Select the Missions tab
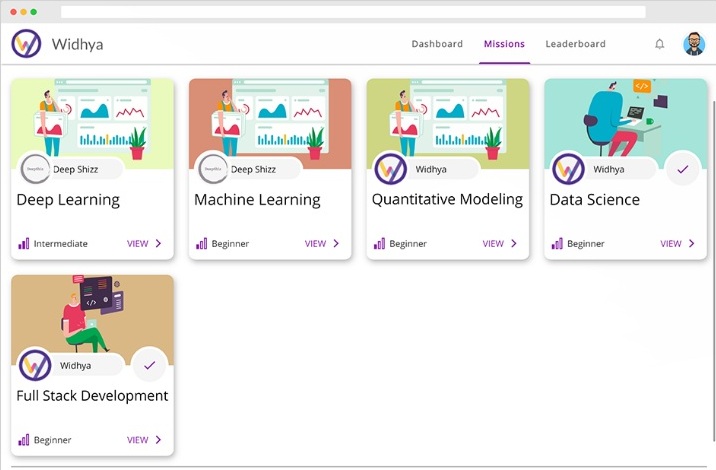 click(x=504, y=44)
